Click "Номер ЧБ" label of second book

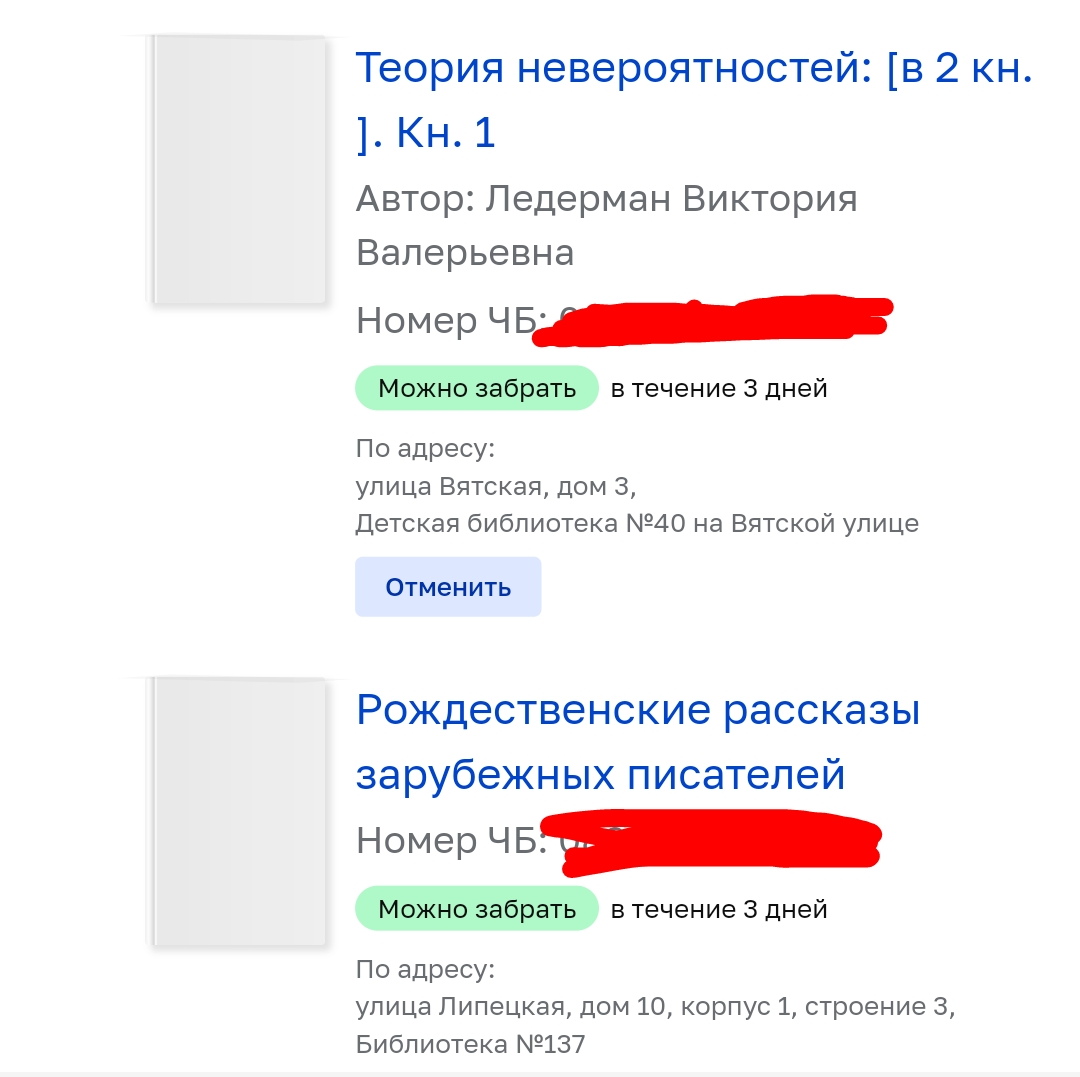451,841
